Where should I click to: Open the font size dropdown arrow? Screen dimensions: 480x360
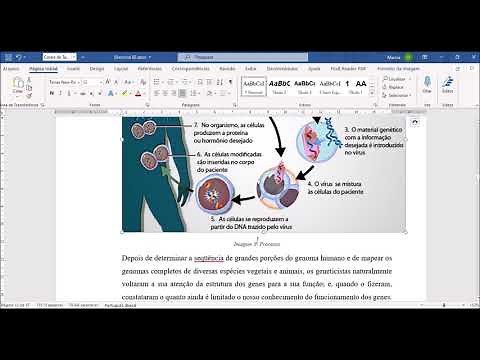coord(101,82)
